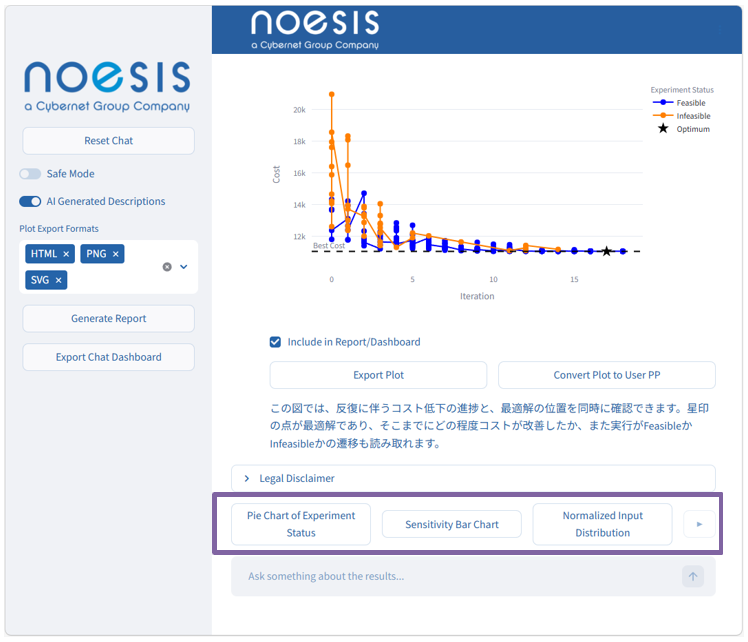Select Sensitivity Bar Chart suggestion
This screenshot has height=642, width=748.
(x=452, y=524)
